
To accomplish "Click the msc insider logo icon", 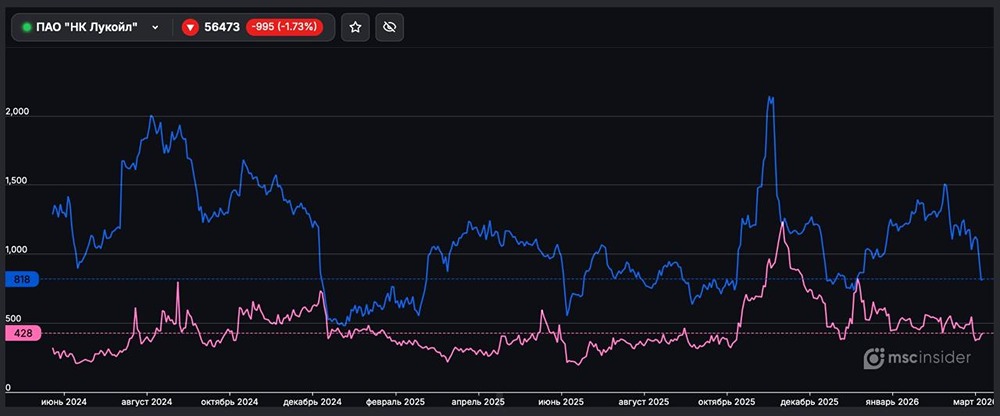I will tap(874, 359).
